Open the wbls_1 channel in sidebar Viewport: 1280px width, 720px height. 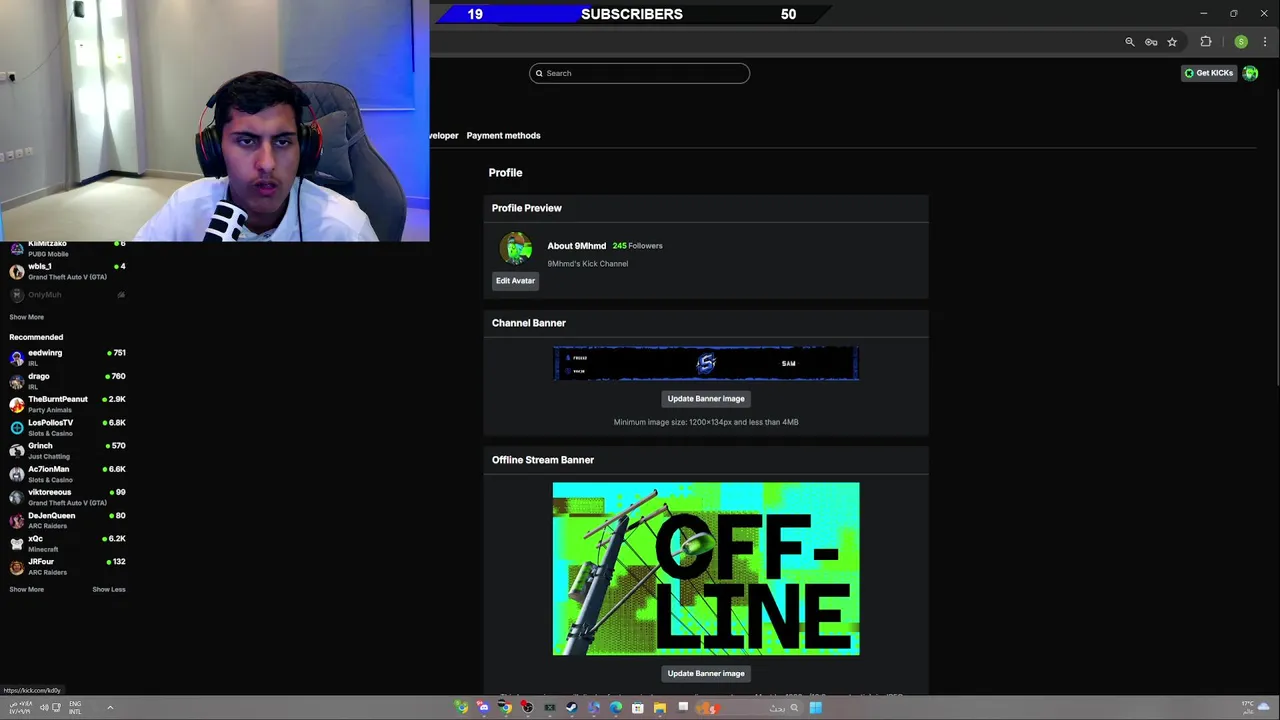[x=66, y=271]
